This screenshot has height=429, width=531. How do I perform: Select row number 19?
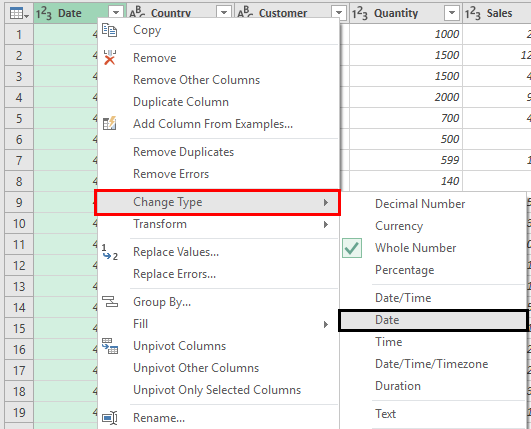coord(19,412)
